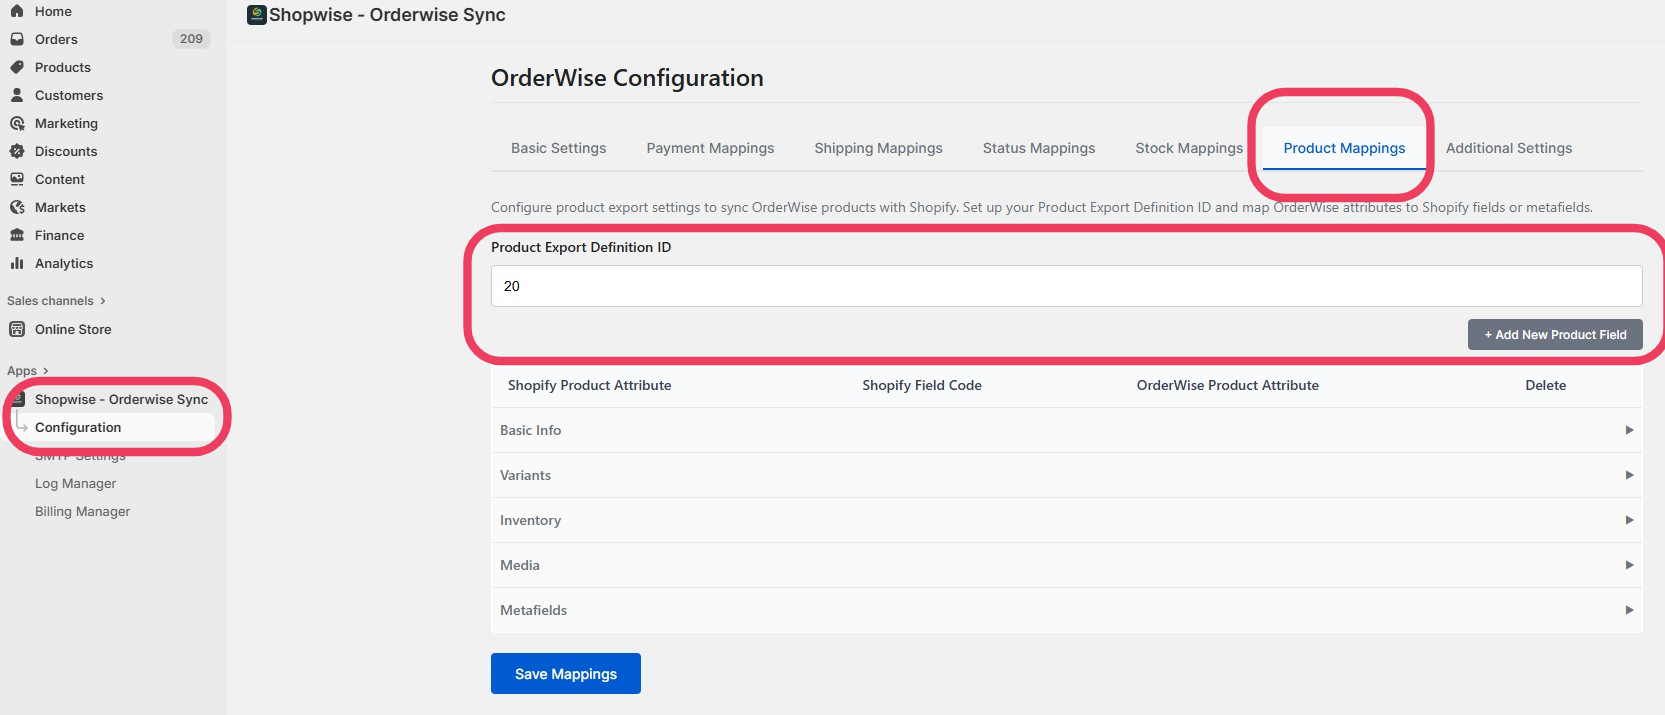Click the Delete column header

point(1545,385)
